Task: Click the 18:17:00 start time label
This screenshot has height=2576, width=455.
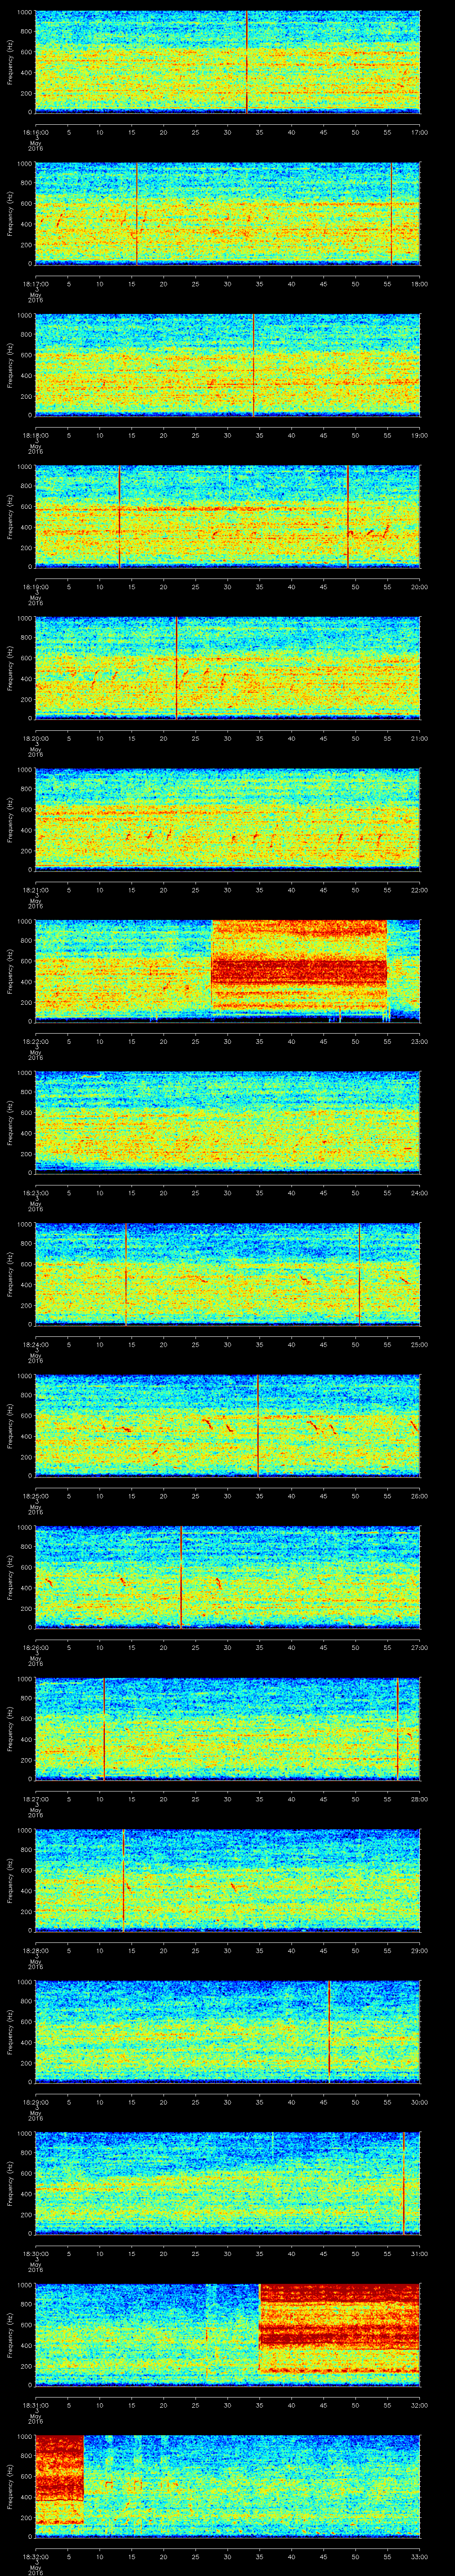Action: (36, 284)
